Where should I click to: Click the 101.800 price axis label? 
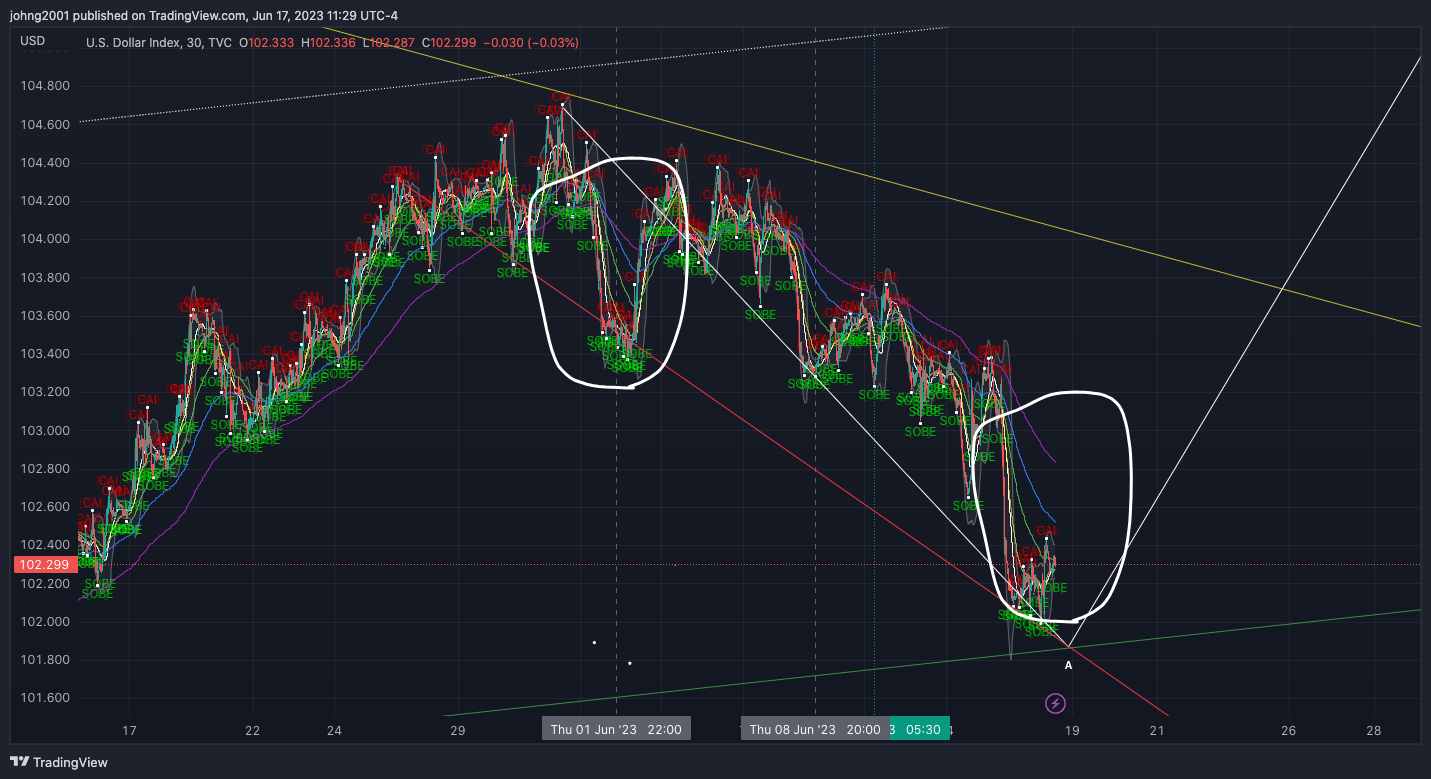(45, 660)
